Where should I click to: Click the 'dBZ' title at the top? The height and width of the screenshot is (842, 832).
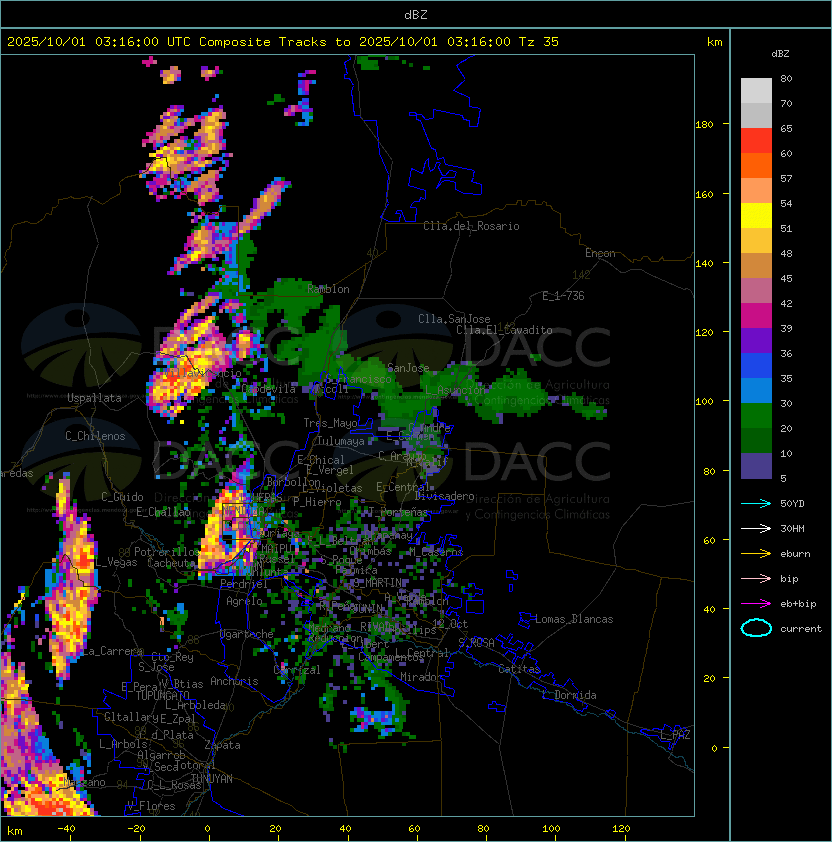pyautogui.click(x=416, y=14)
